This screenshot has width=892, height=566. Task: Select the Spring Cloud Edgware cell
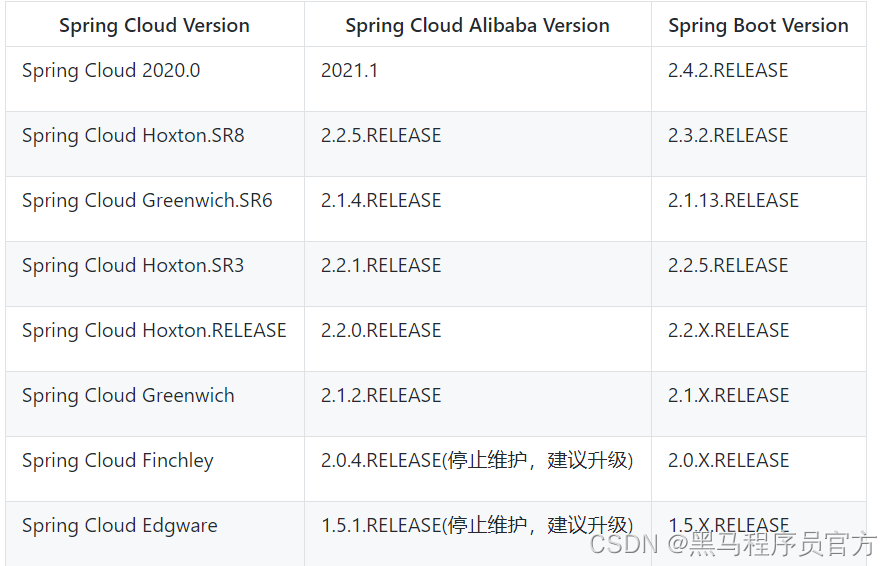pyautogui.click(x=120, y=526)
